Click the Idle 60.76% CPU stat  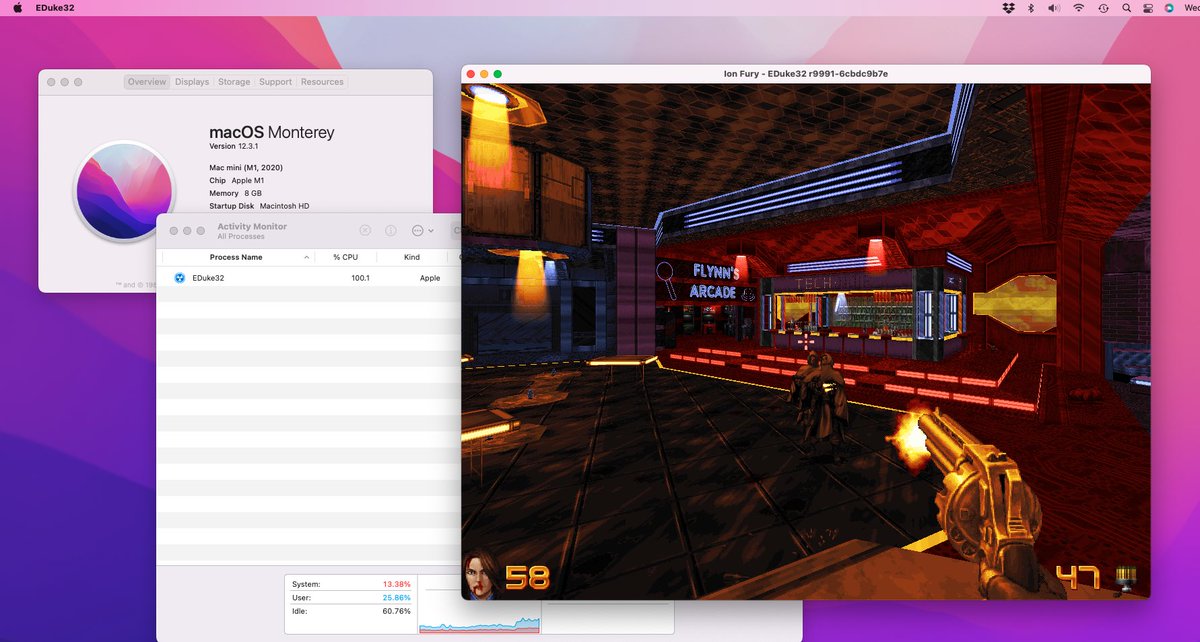[x=351, y=610]
